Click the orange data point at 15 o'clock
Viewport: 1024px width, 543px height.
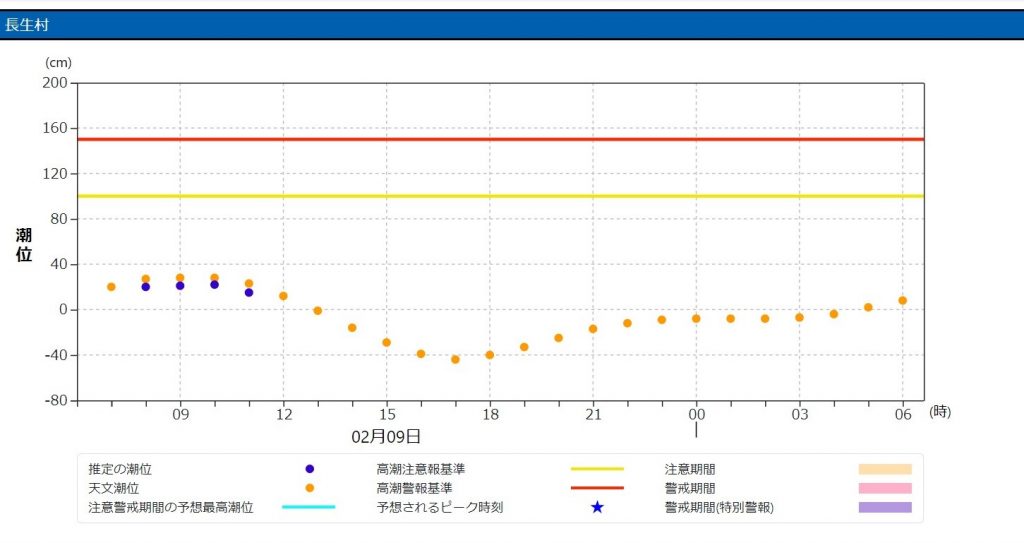(387, 342)
